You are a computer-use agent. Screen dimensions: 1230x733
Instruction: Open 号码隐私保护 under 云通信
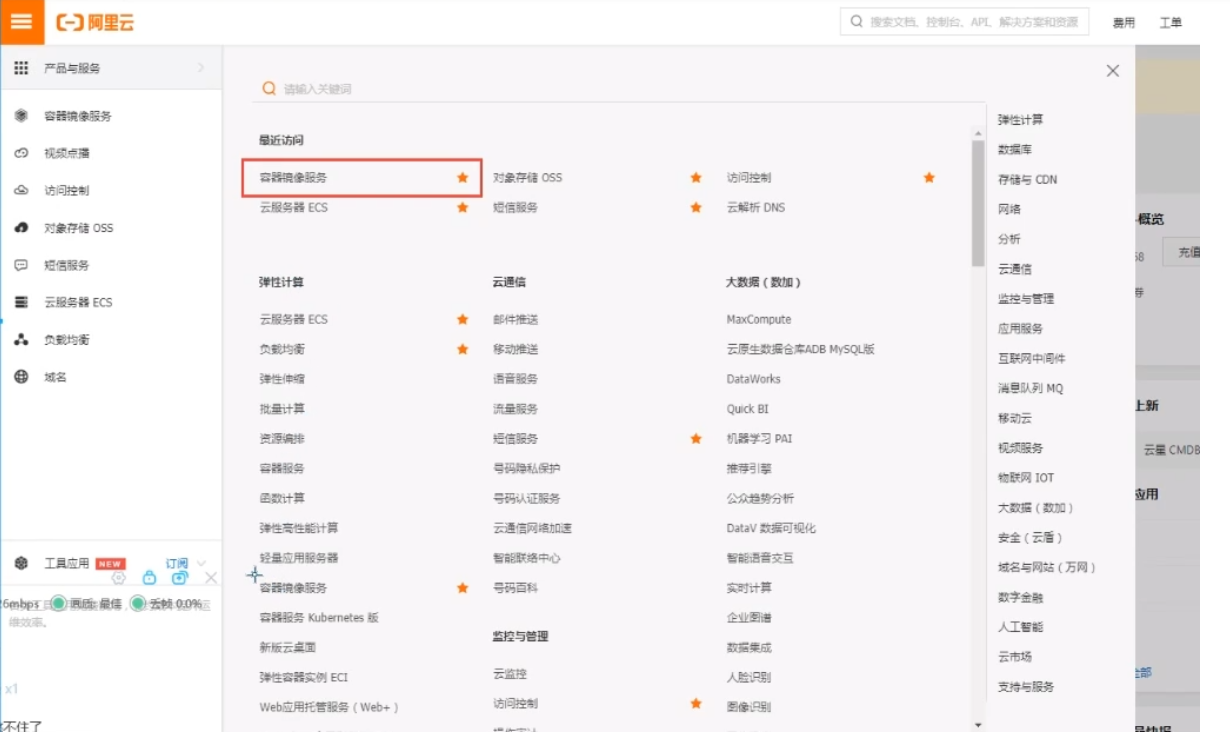coord(527,468)
